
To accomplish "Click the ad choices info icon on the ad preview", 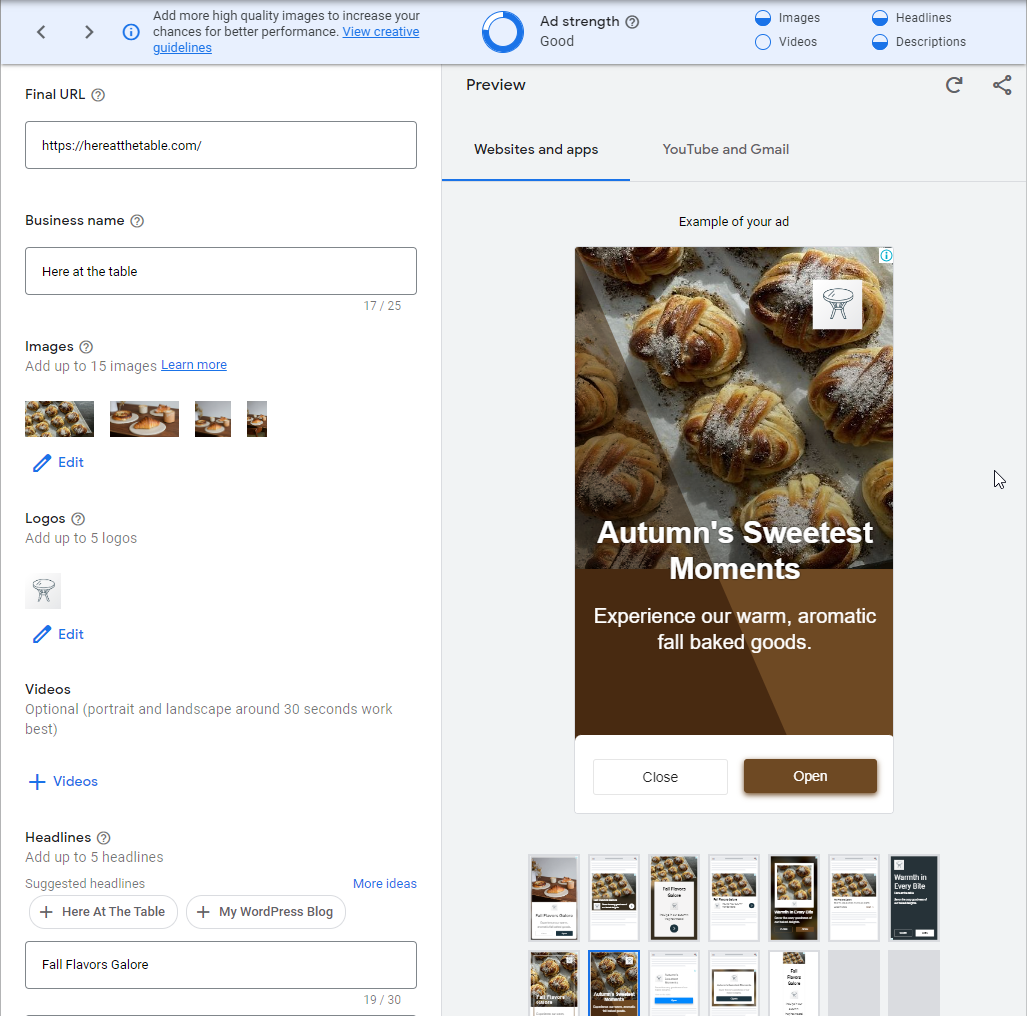I will 886,256.
